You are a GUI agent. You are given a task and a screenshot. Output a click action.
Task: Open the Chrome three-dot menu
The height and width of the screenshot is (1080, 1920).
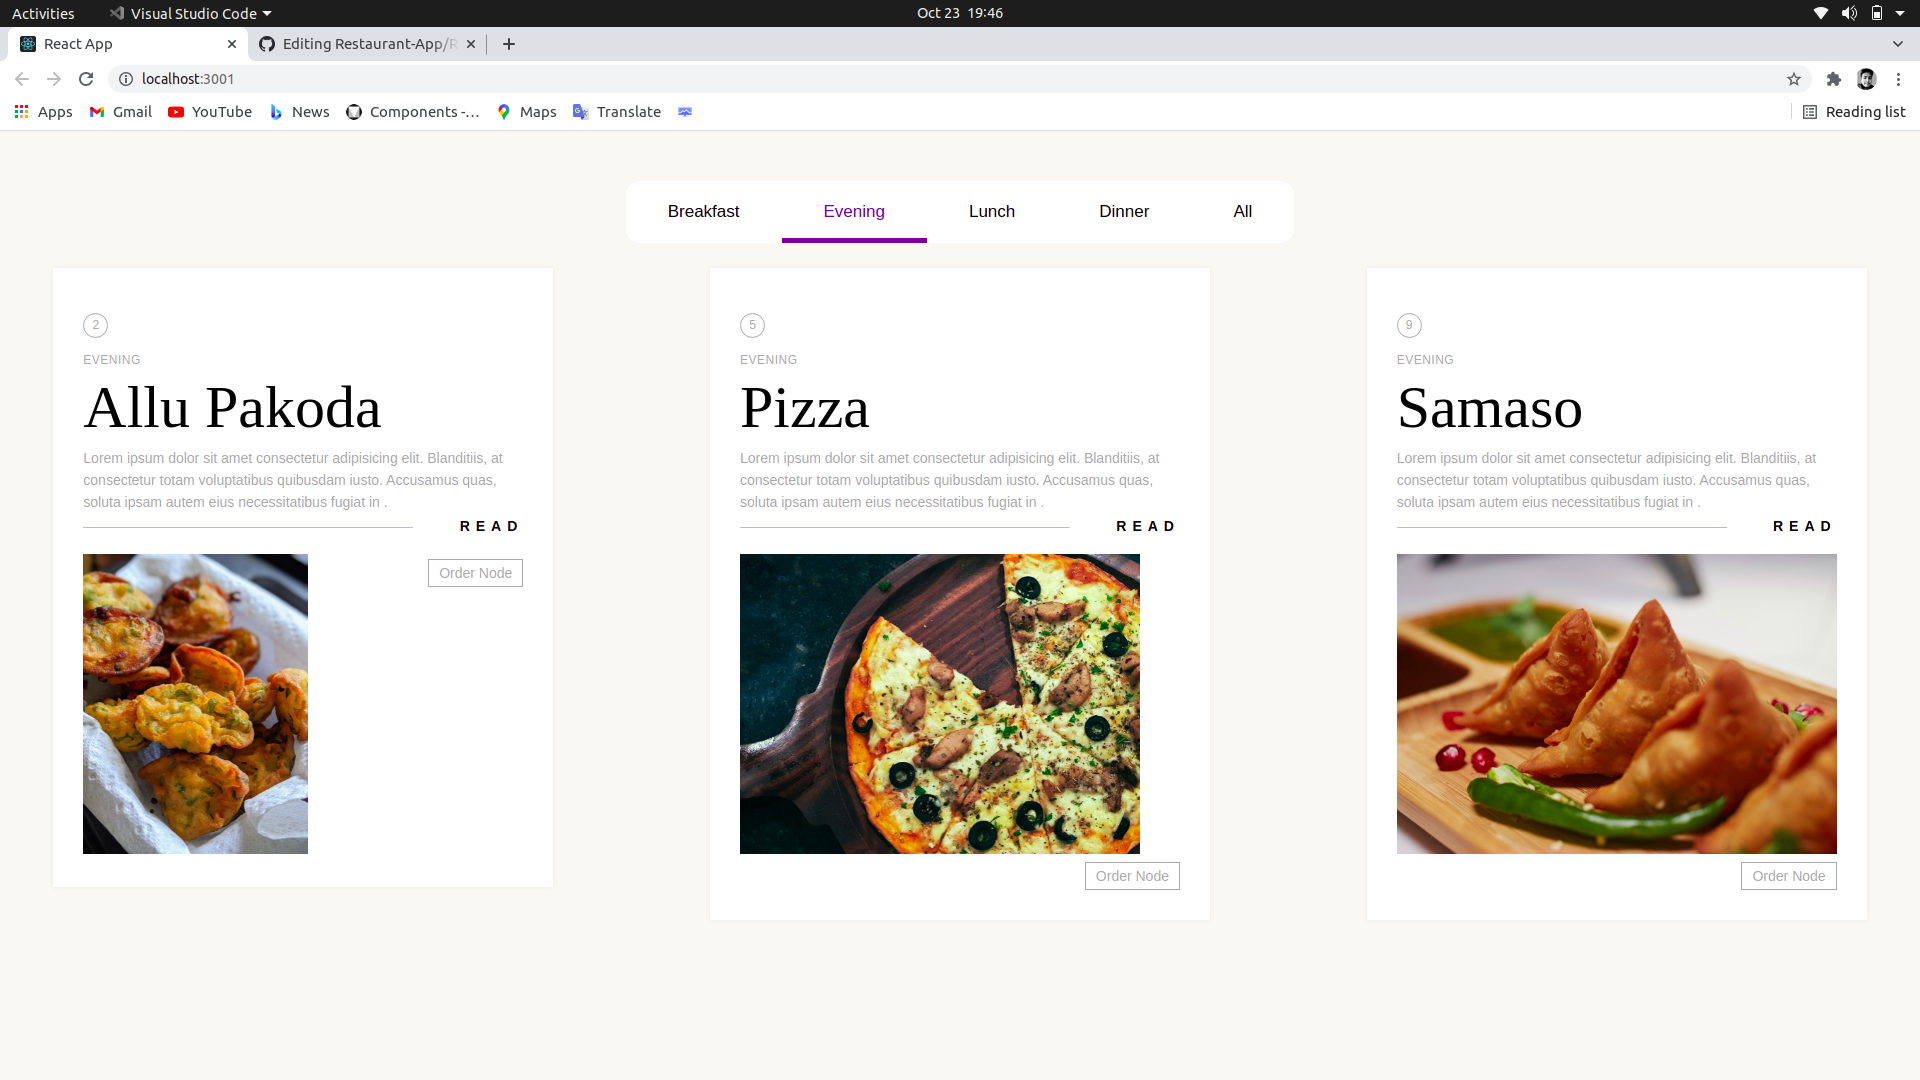[x=1897, y=78]
